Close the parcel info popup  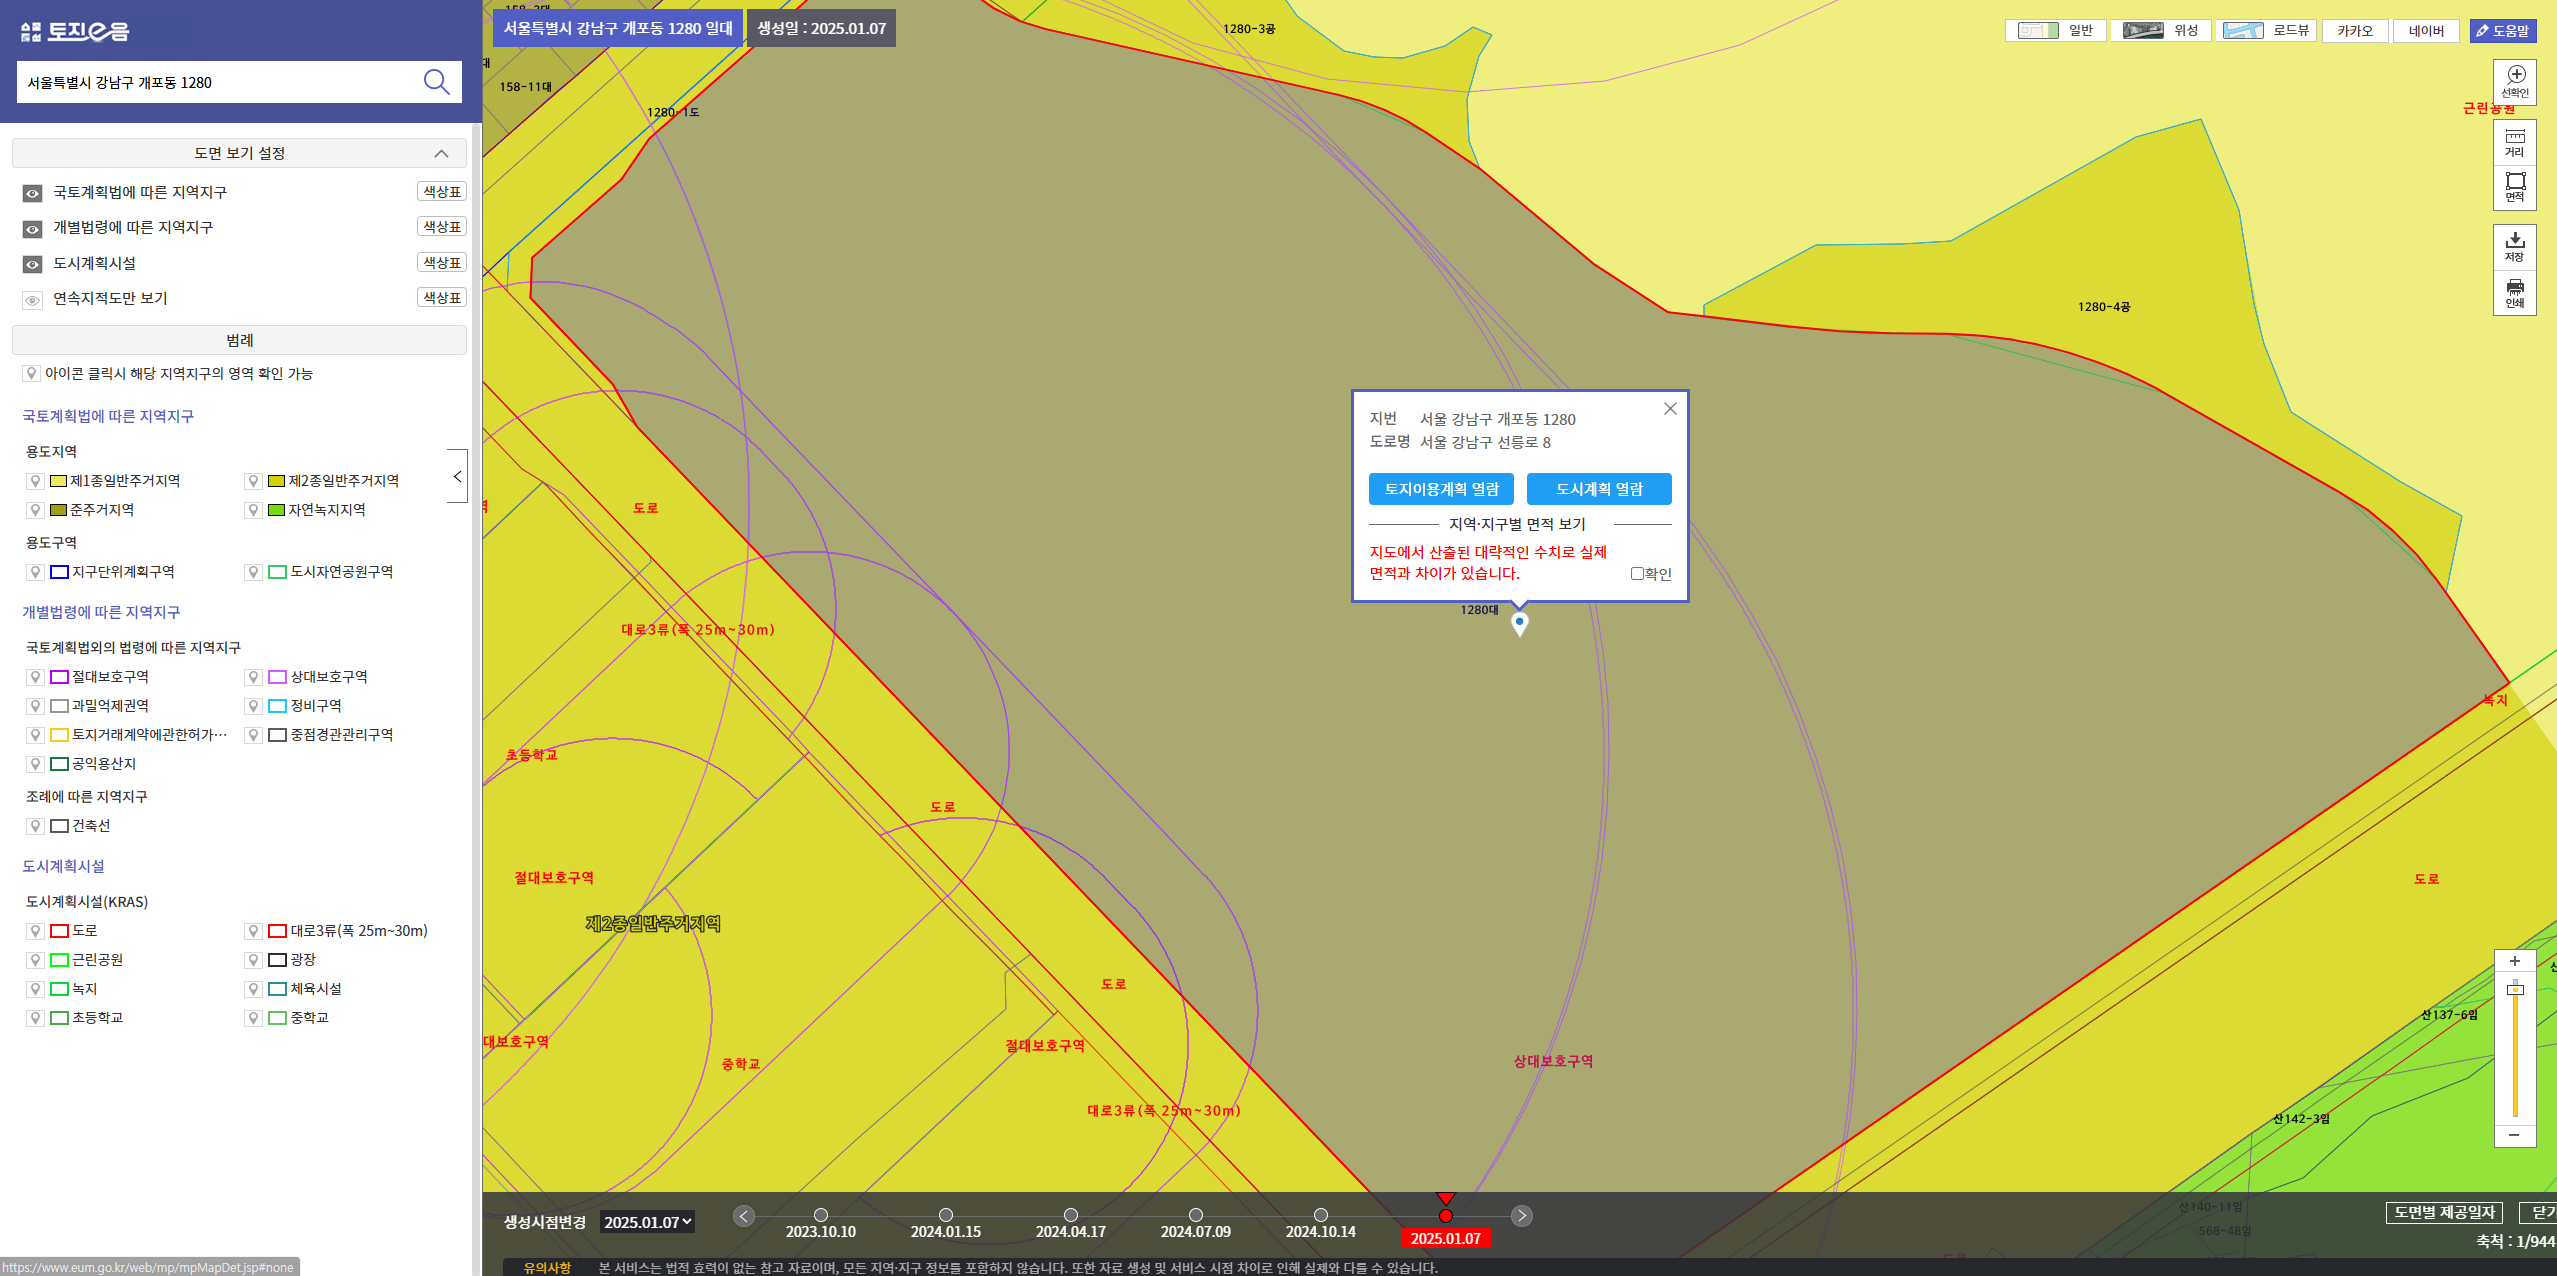tap(1670, 408)
